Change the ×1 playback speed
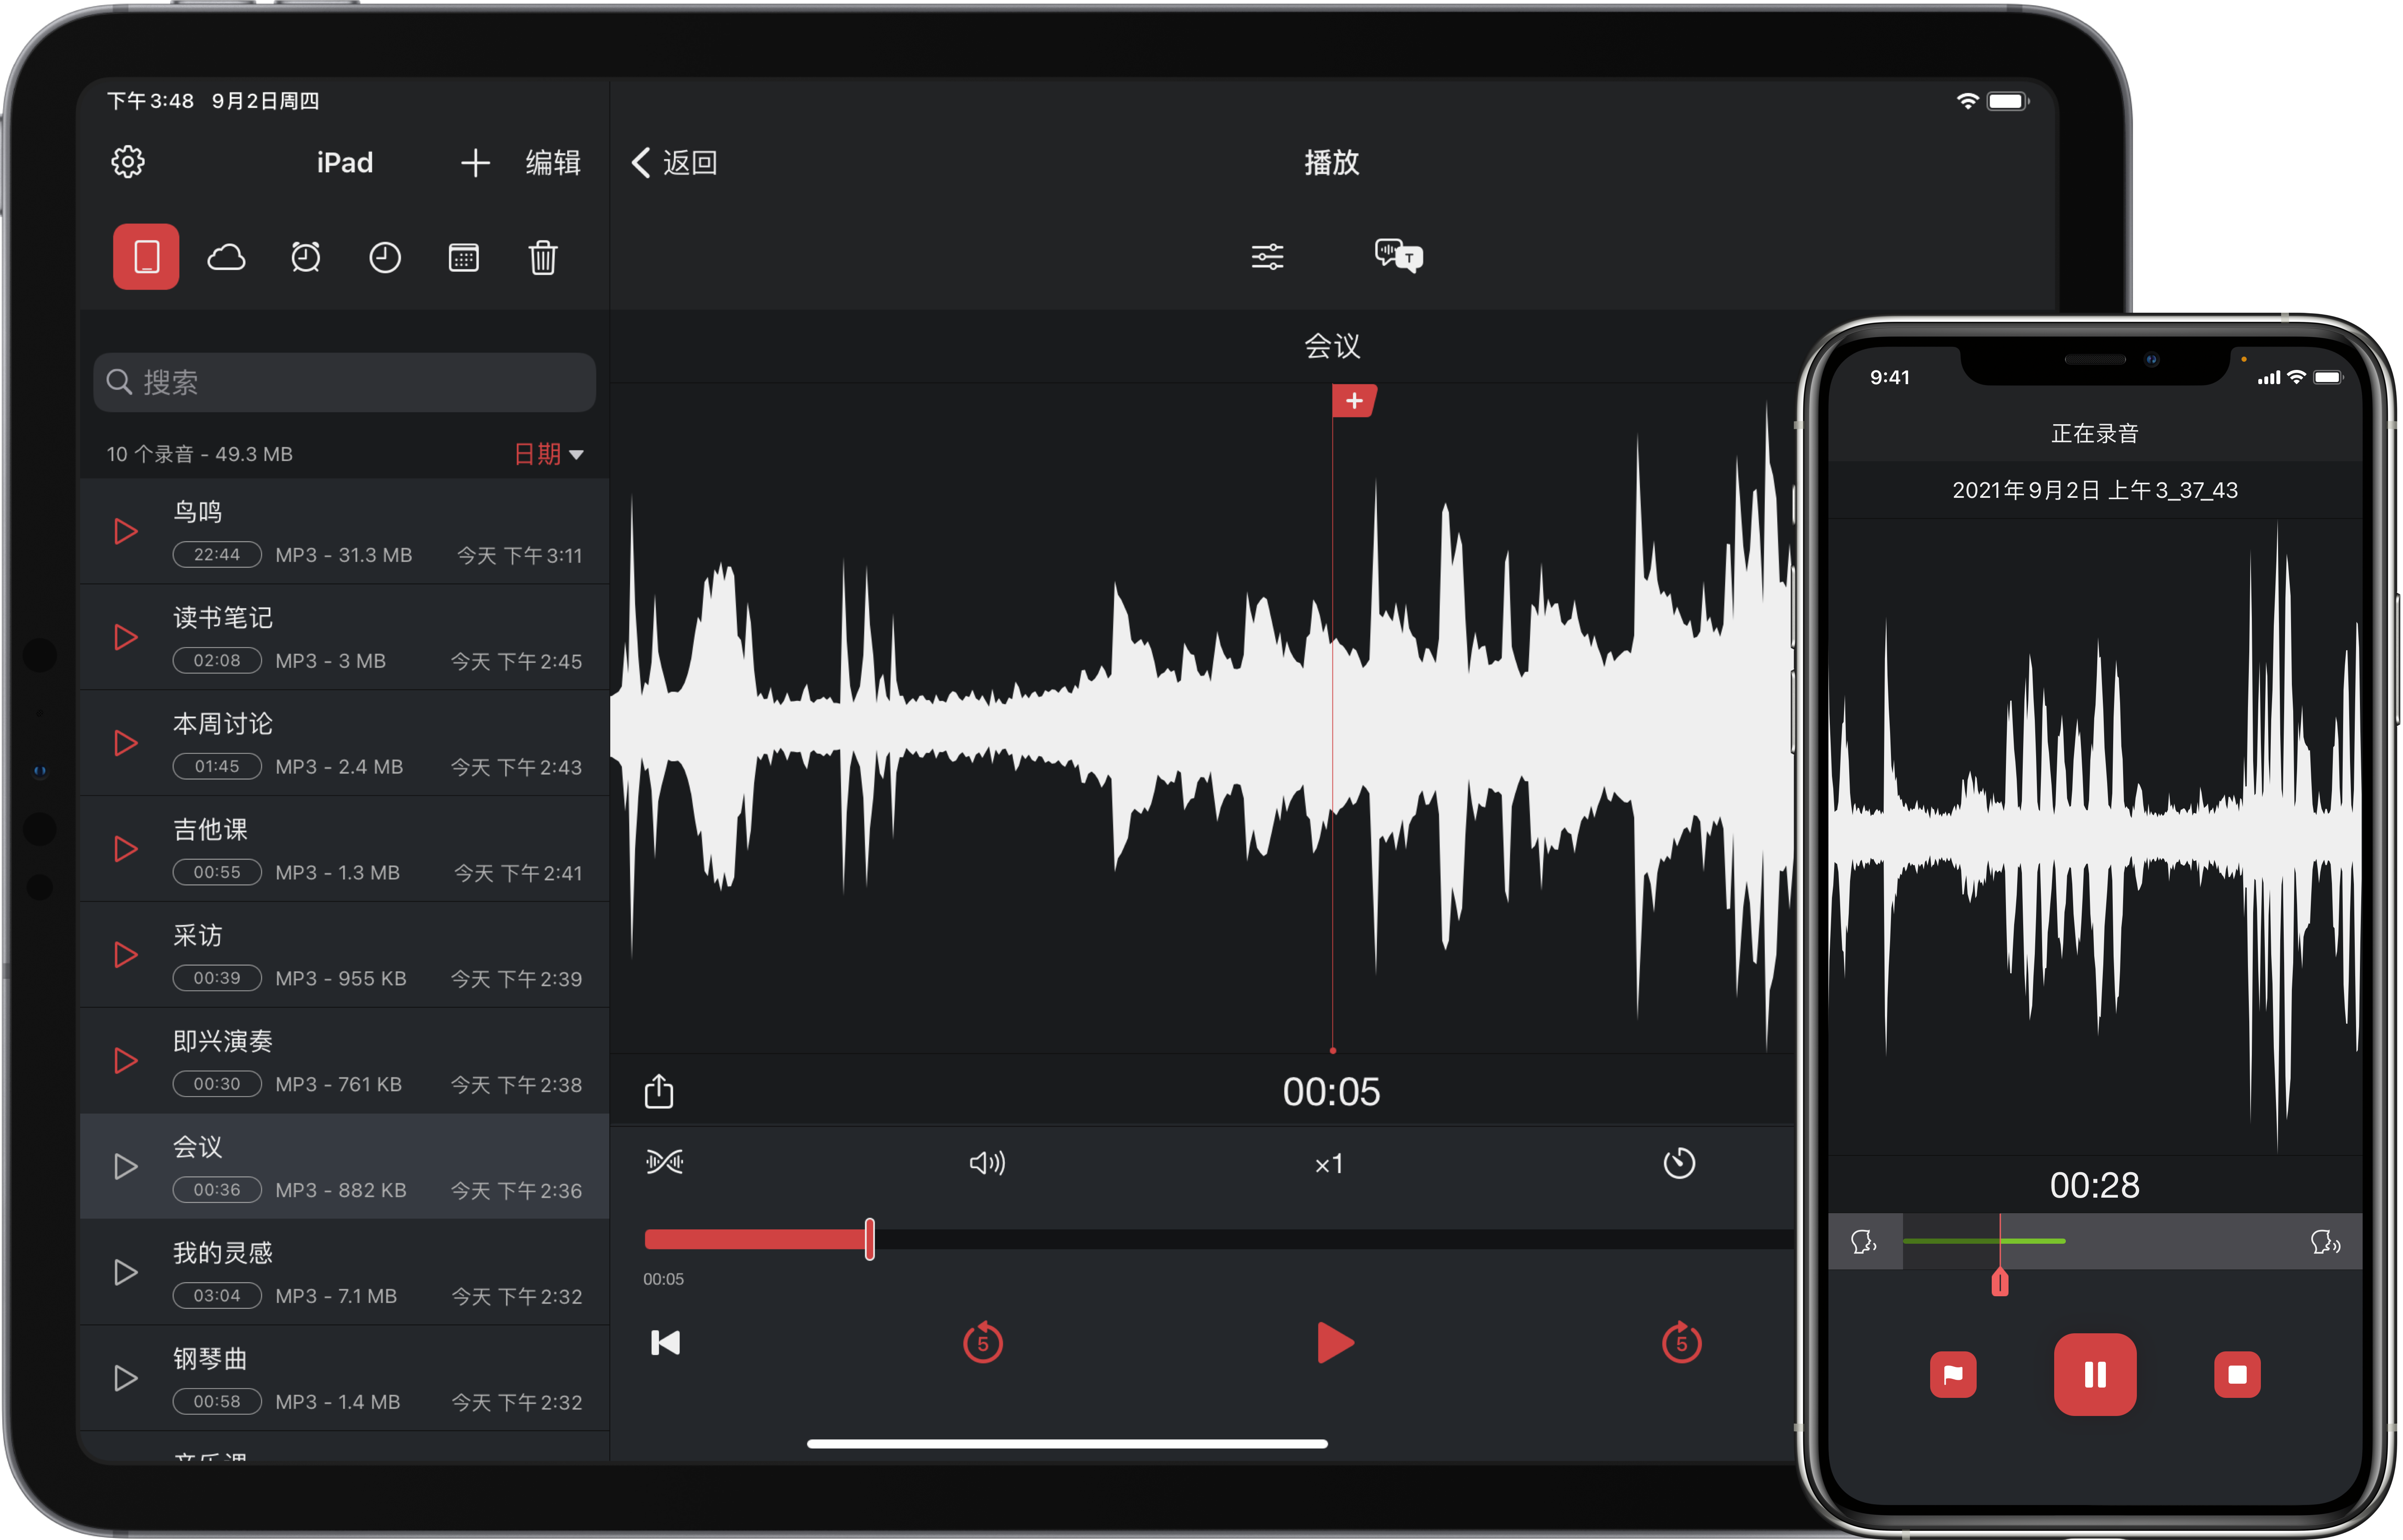Viewport: 2403px width, 1540px height. click(x=1329, y=1164)
